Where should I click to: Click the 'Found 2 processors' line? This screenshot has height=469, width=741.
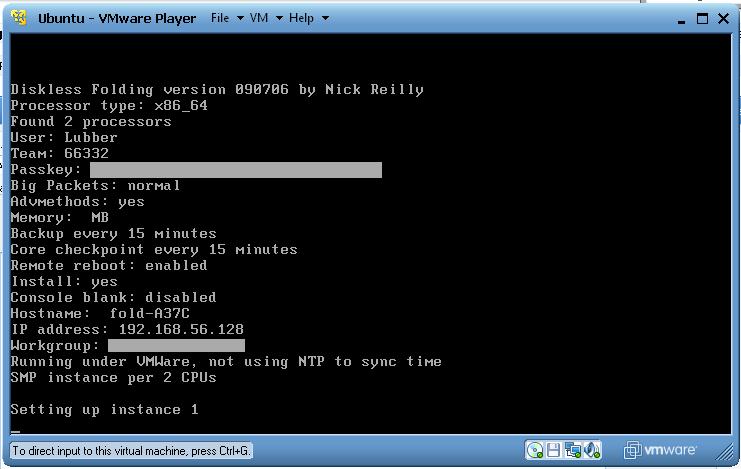91,122
